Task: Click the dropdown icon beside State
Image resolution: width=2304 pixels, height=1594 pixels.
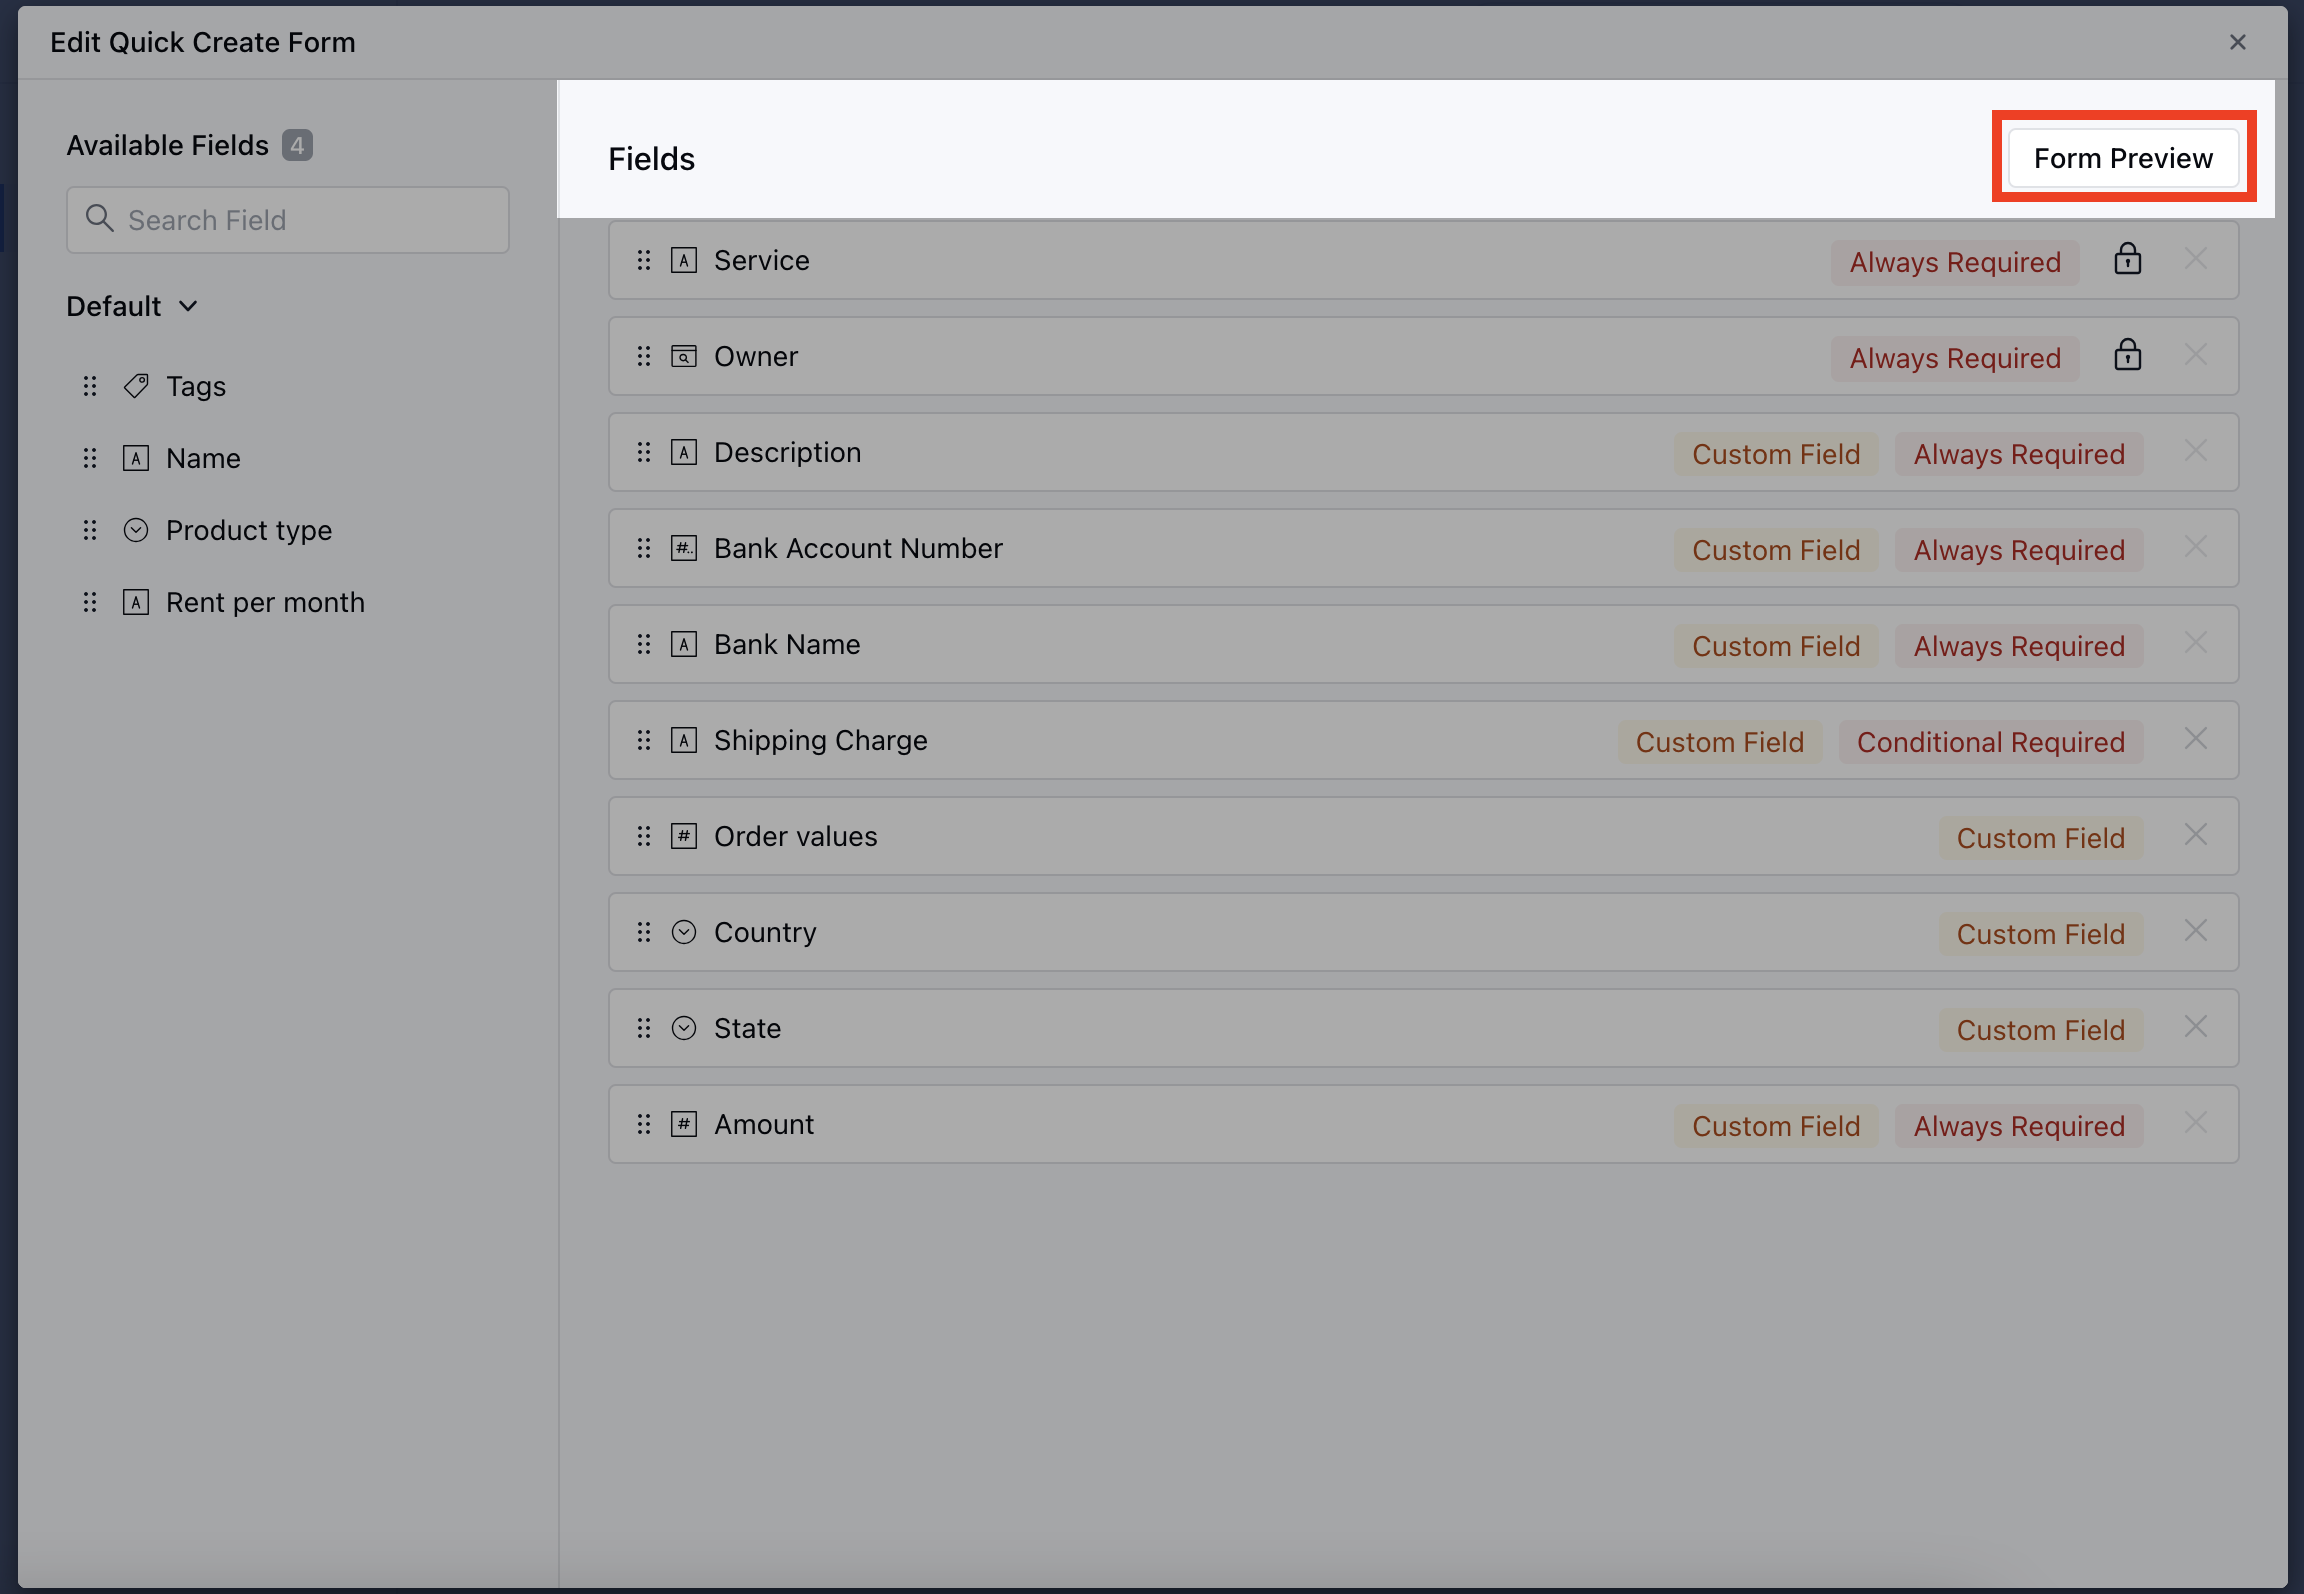Action: pos(684,1028)
